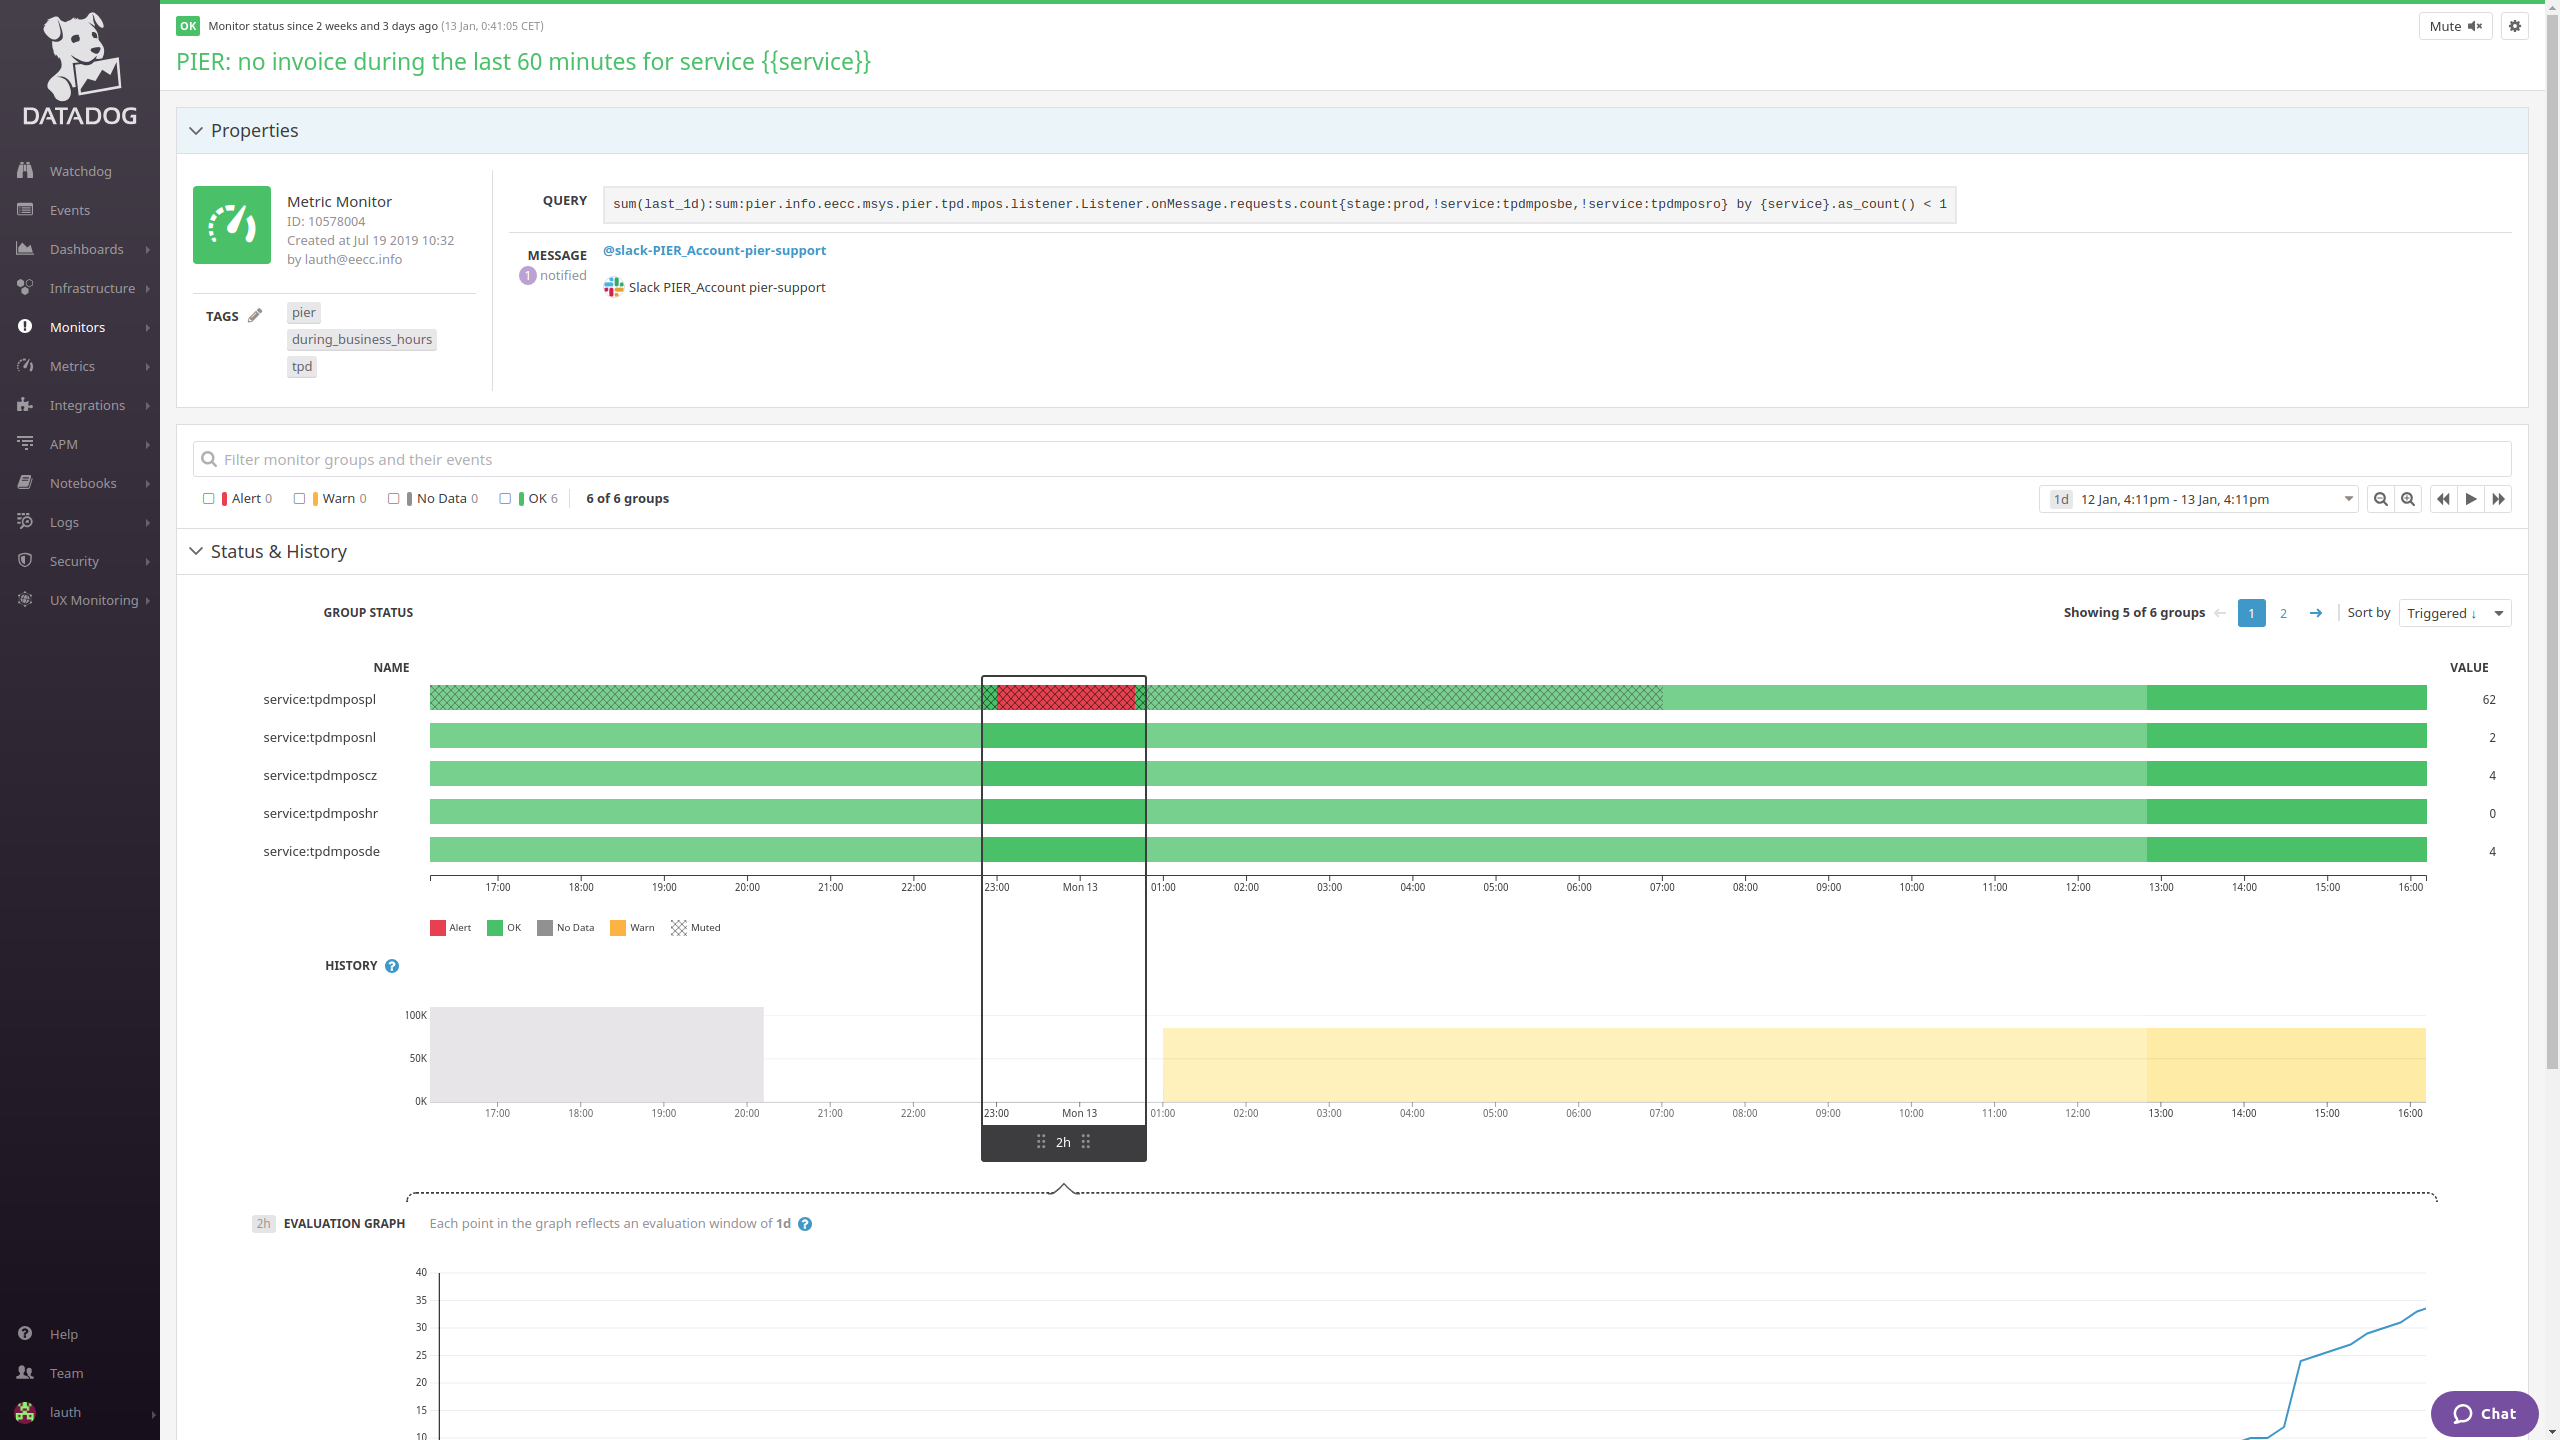This screenshot has height=1440, width=2560.
Task: Open the Events panel icon
Action: pyautogui.click(x=25, y=209)
